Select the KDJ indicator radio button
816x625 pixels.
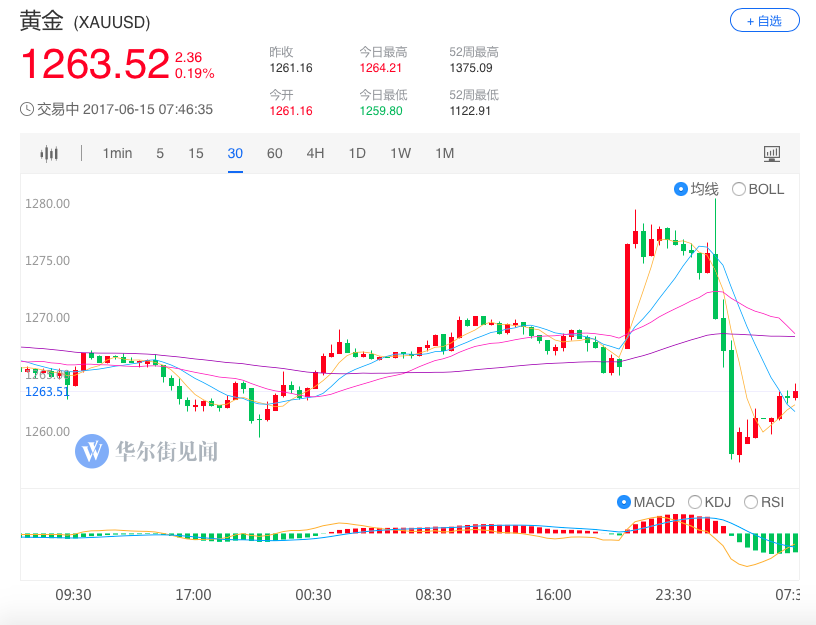tap(695, 502)
